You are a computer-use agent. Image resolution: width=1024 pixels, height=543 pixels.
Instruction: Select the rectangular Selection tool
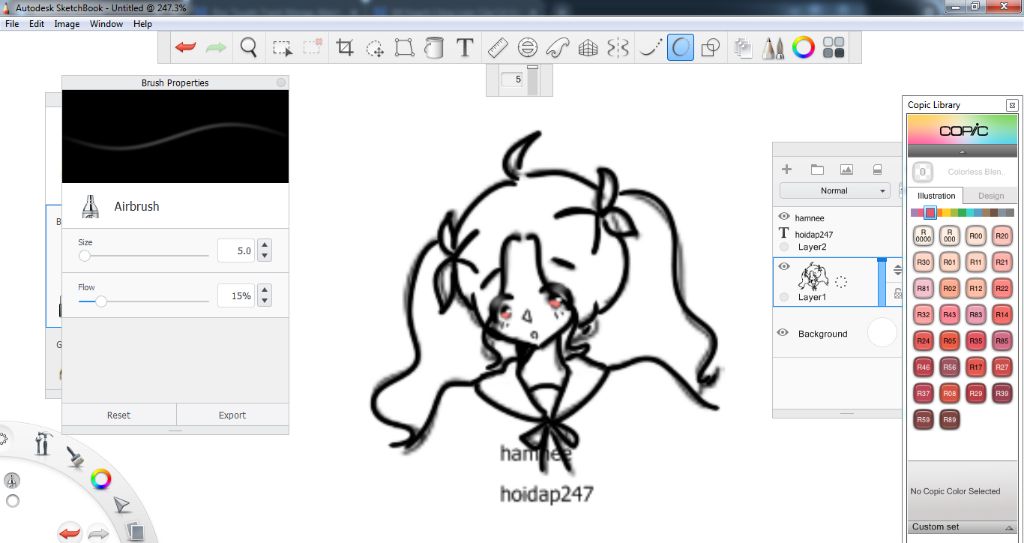[282, 48]
